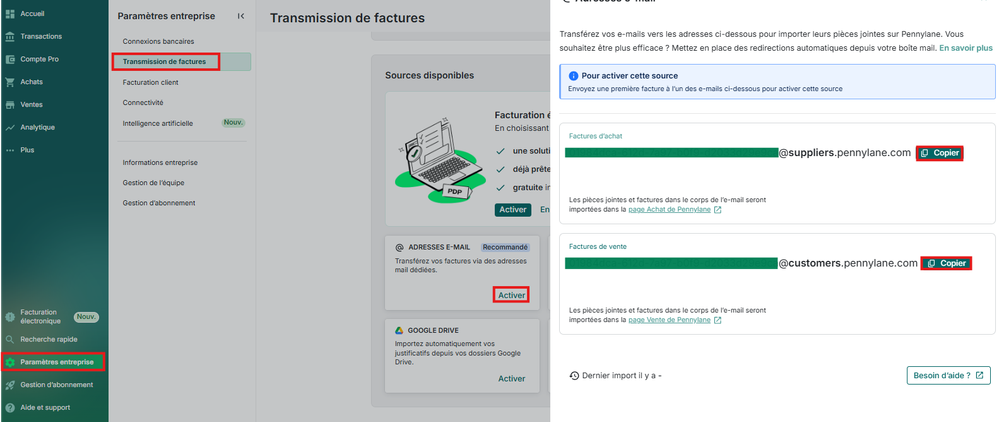Click the Plus ellipsis icon in the sidebar
Screen dimensions: 999x422
10,150
